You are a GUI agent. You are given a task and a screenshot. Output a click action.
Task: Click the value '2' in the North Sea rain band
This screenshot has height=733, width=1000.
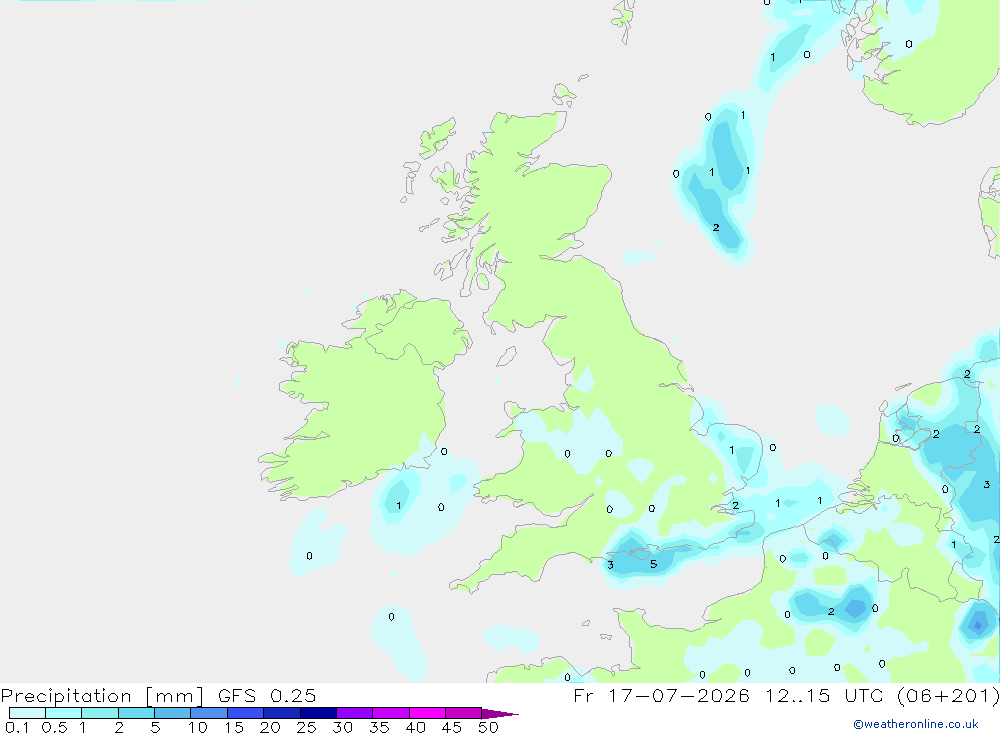coord(716,228)
